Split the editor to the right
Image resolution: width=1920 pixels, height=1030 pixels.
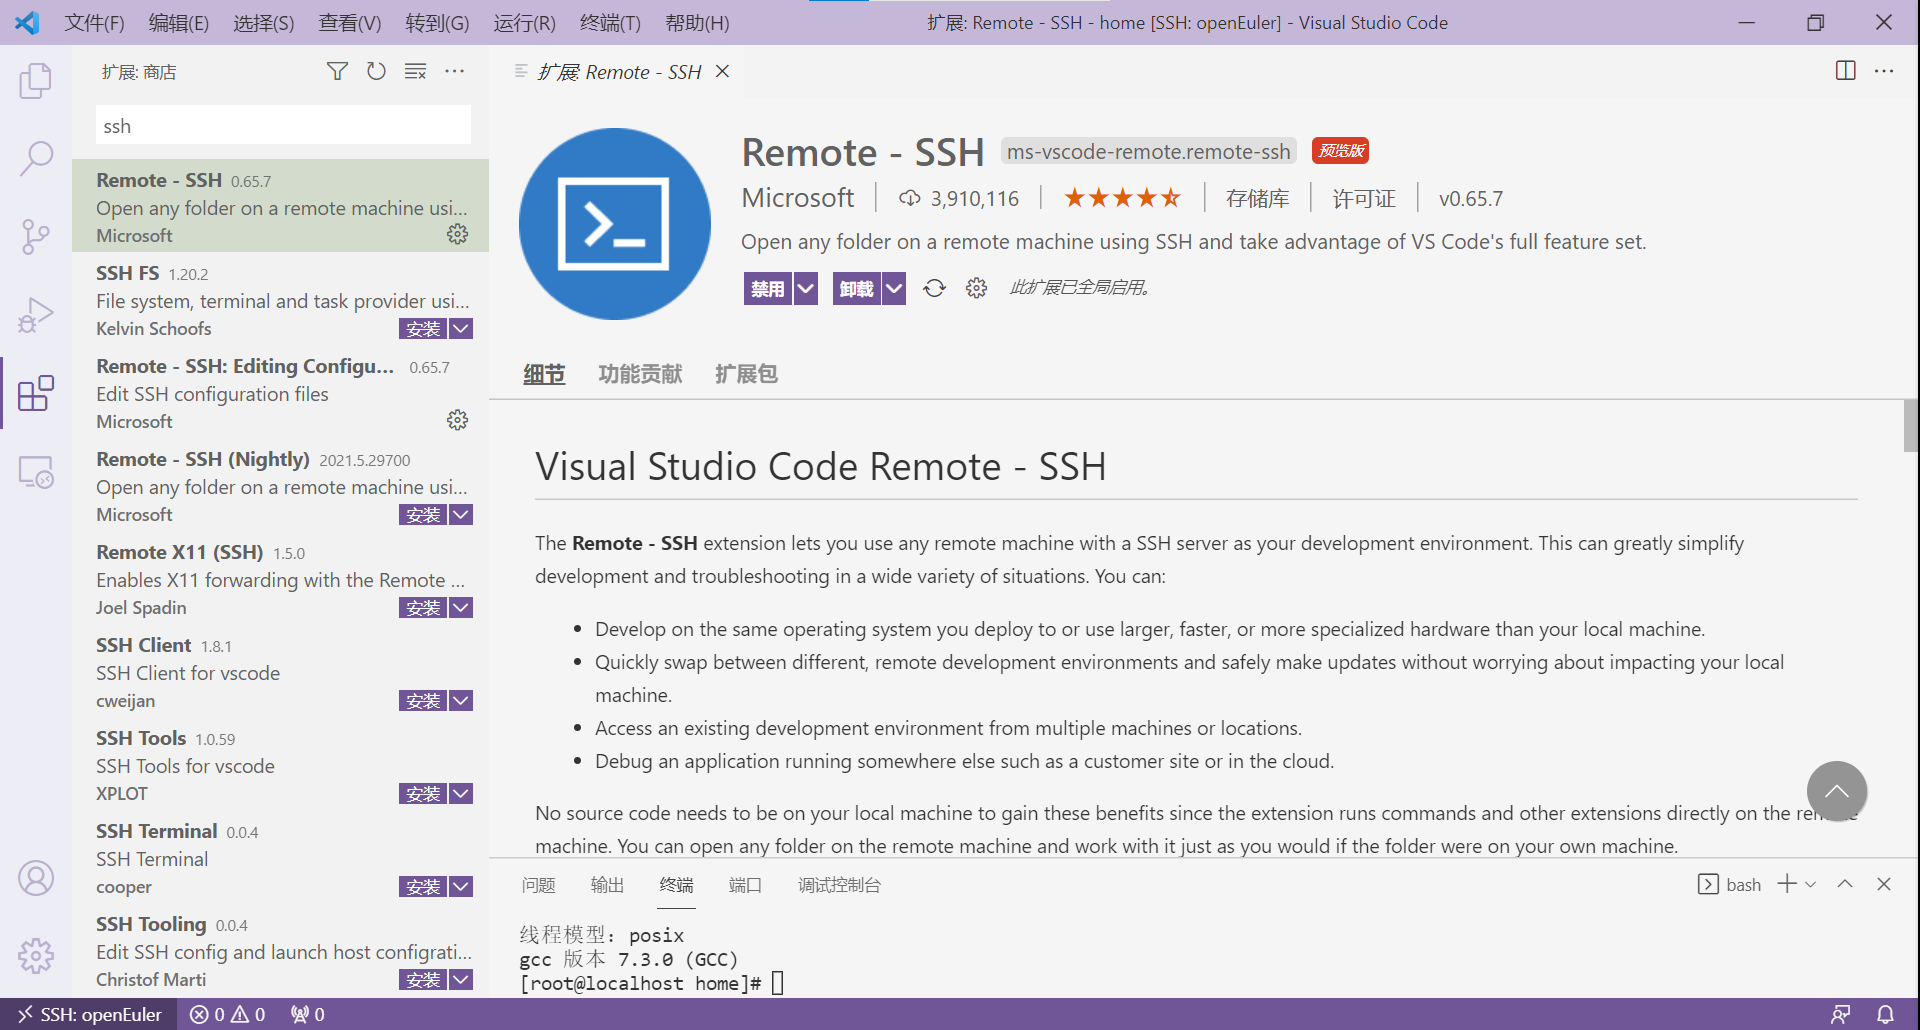point(1844,71)
